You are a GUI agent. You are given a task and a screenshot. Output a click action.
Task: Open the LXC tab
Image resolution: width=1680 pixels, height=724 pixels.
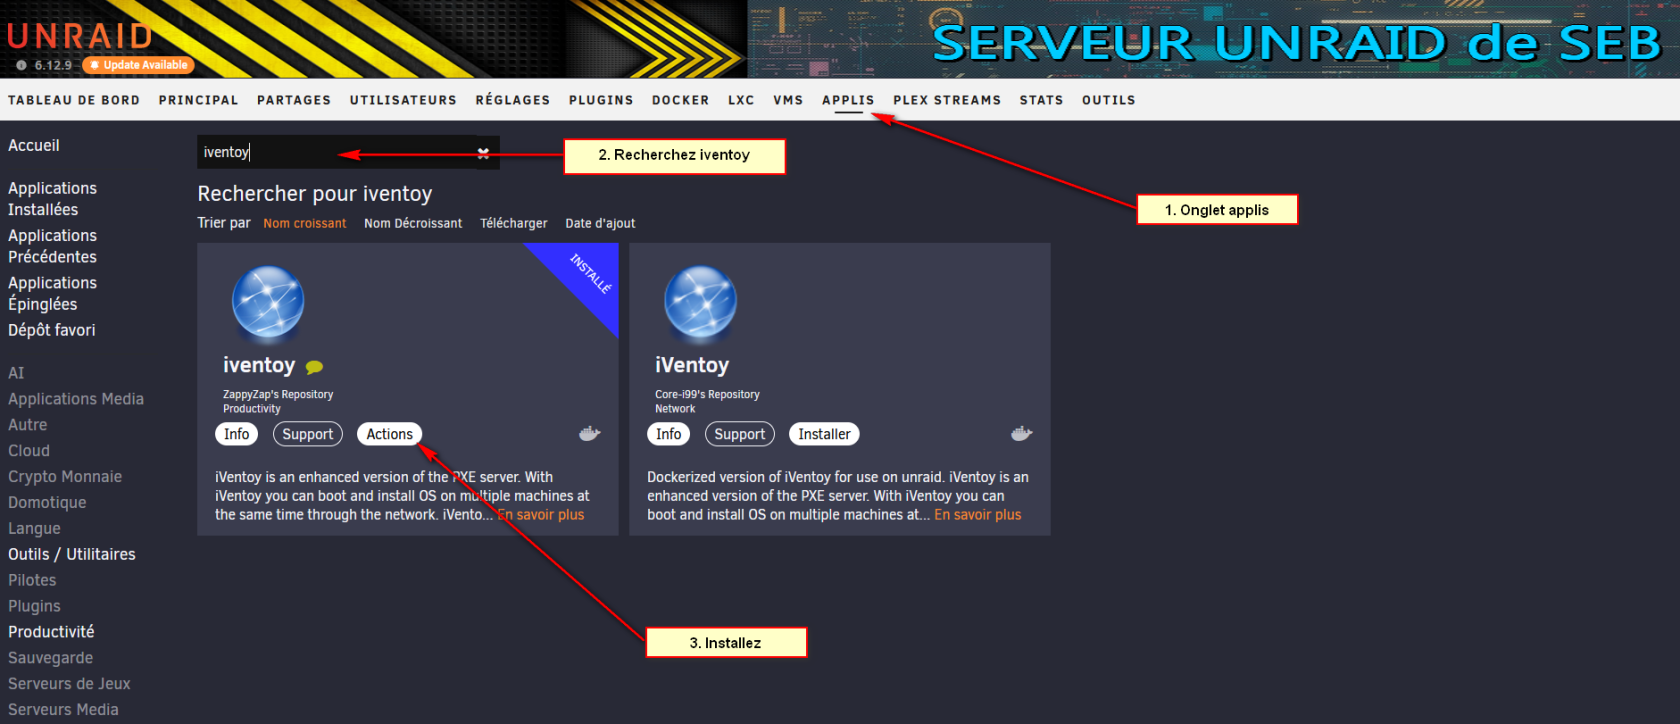coord(741,100)
